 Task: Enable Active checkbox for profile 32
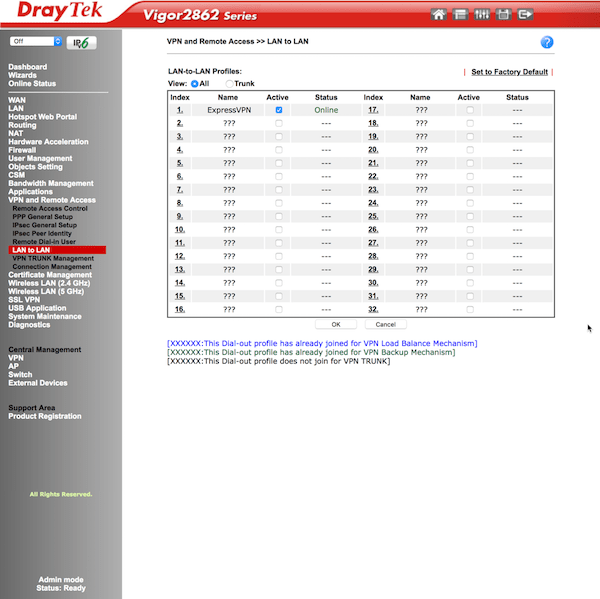pyautogui.click(x=470, y=309)
